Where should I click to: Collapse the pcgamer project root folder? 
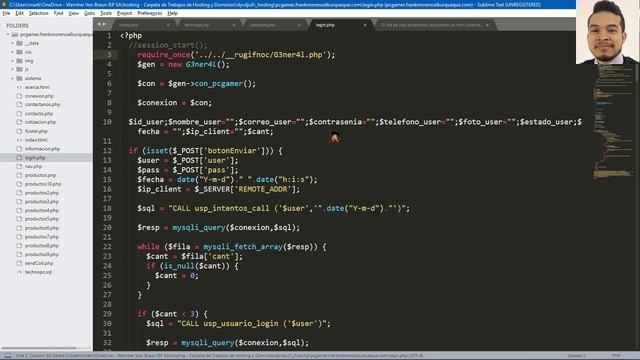8,35
